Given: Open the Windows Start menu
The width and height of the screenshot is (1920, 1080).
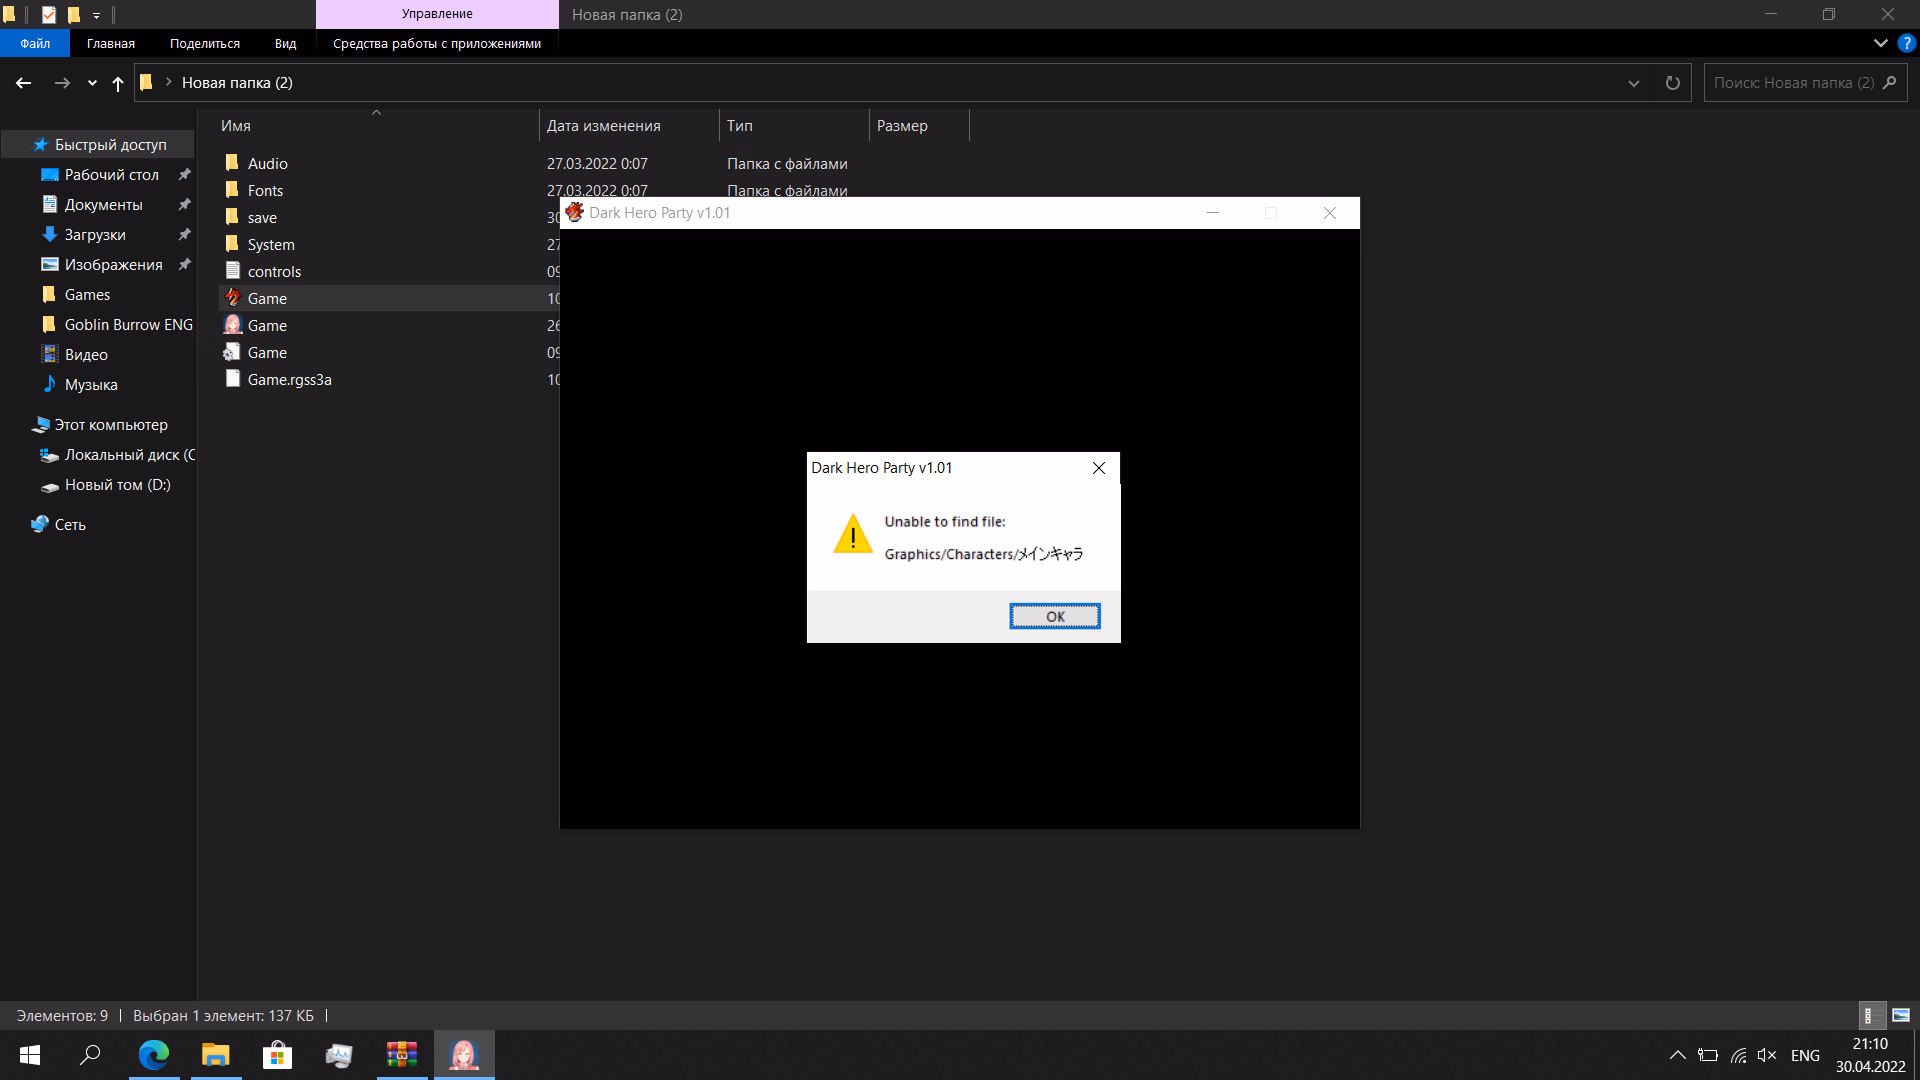Looking at the screenshot, I should pos(30,1055).
